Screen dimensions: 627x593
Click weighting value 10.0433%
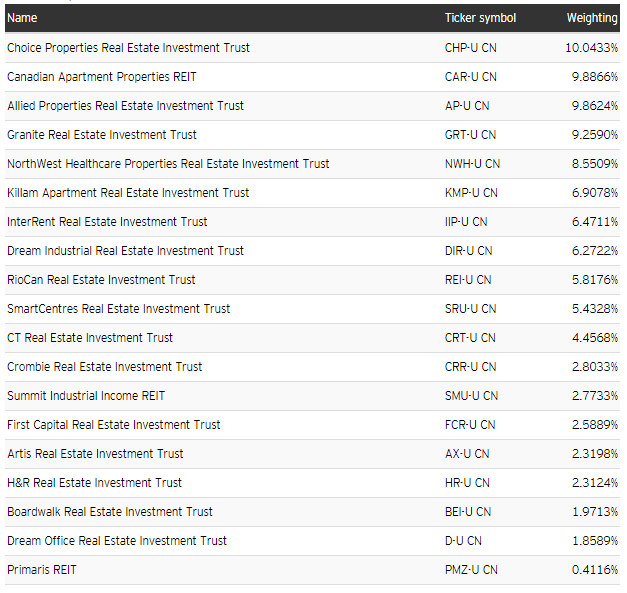(592, 48)
